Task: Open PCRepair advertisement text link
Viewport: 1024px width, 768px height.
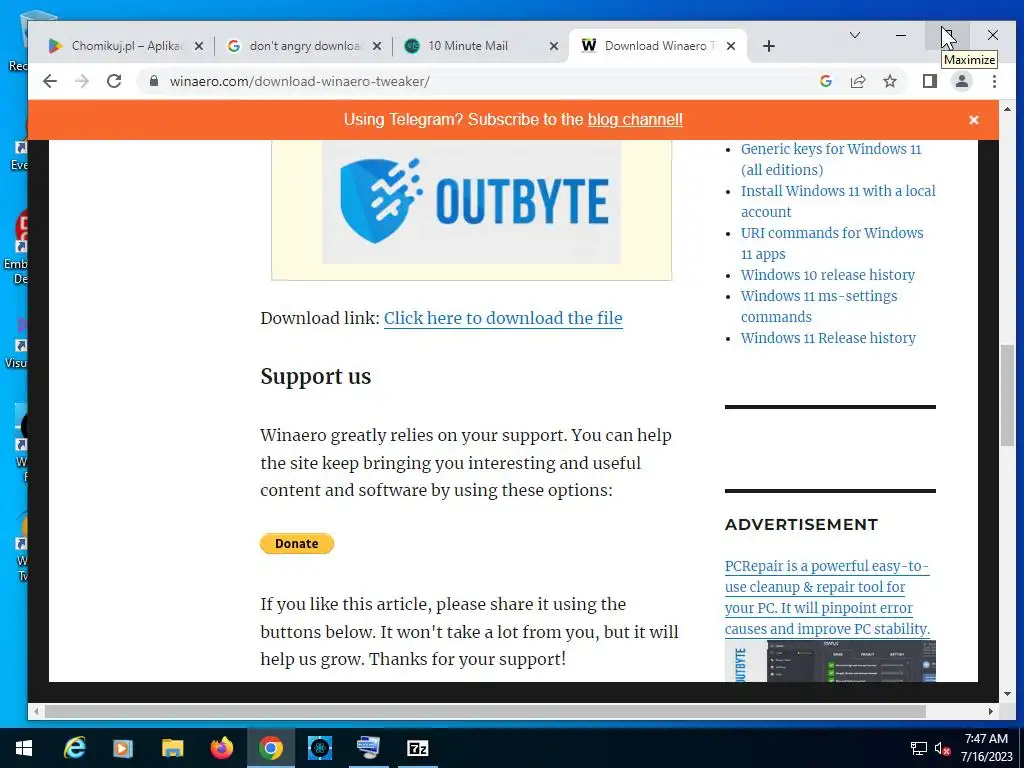Action: [827, 598]
